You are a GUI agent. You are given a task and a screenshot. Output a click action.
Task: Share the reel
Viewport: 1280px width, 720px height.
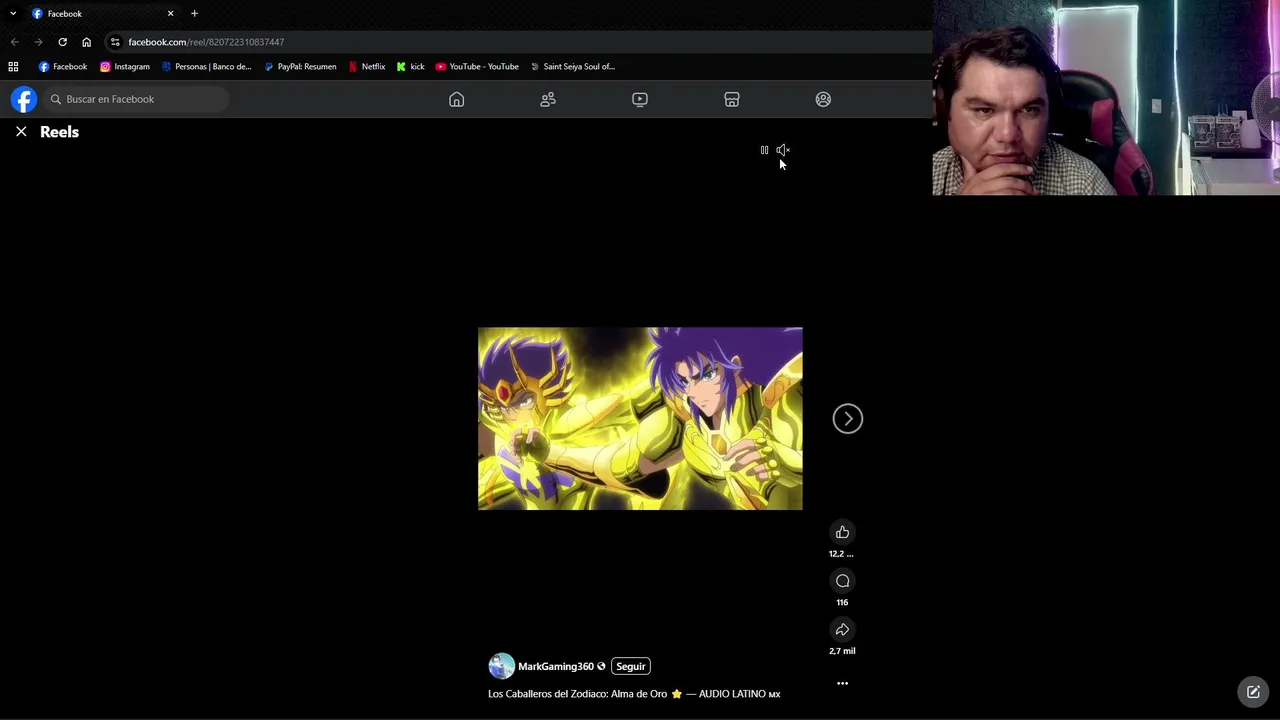(x=842, y=629)
